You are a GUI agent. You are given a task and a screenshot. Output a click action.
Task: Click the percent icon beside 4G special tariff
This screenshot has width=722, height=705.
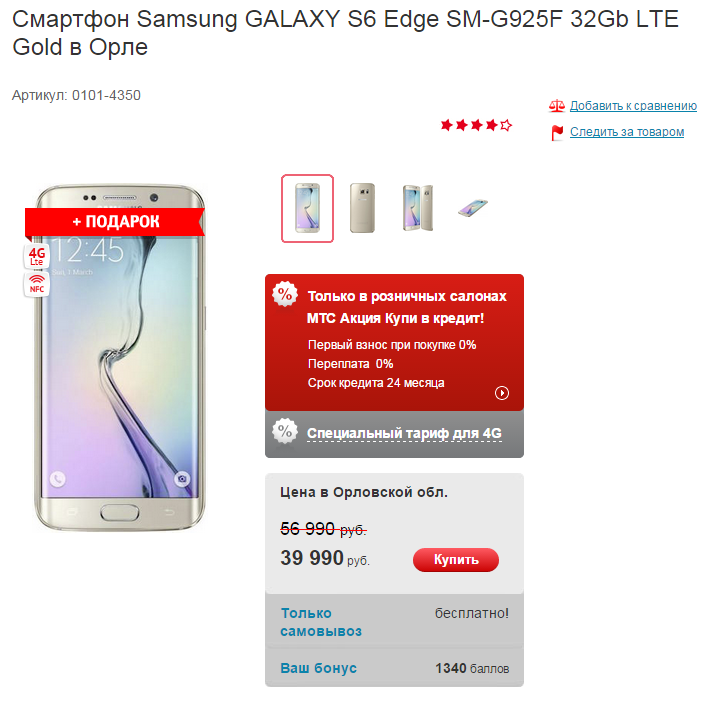[285, 431]
